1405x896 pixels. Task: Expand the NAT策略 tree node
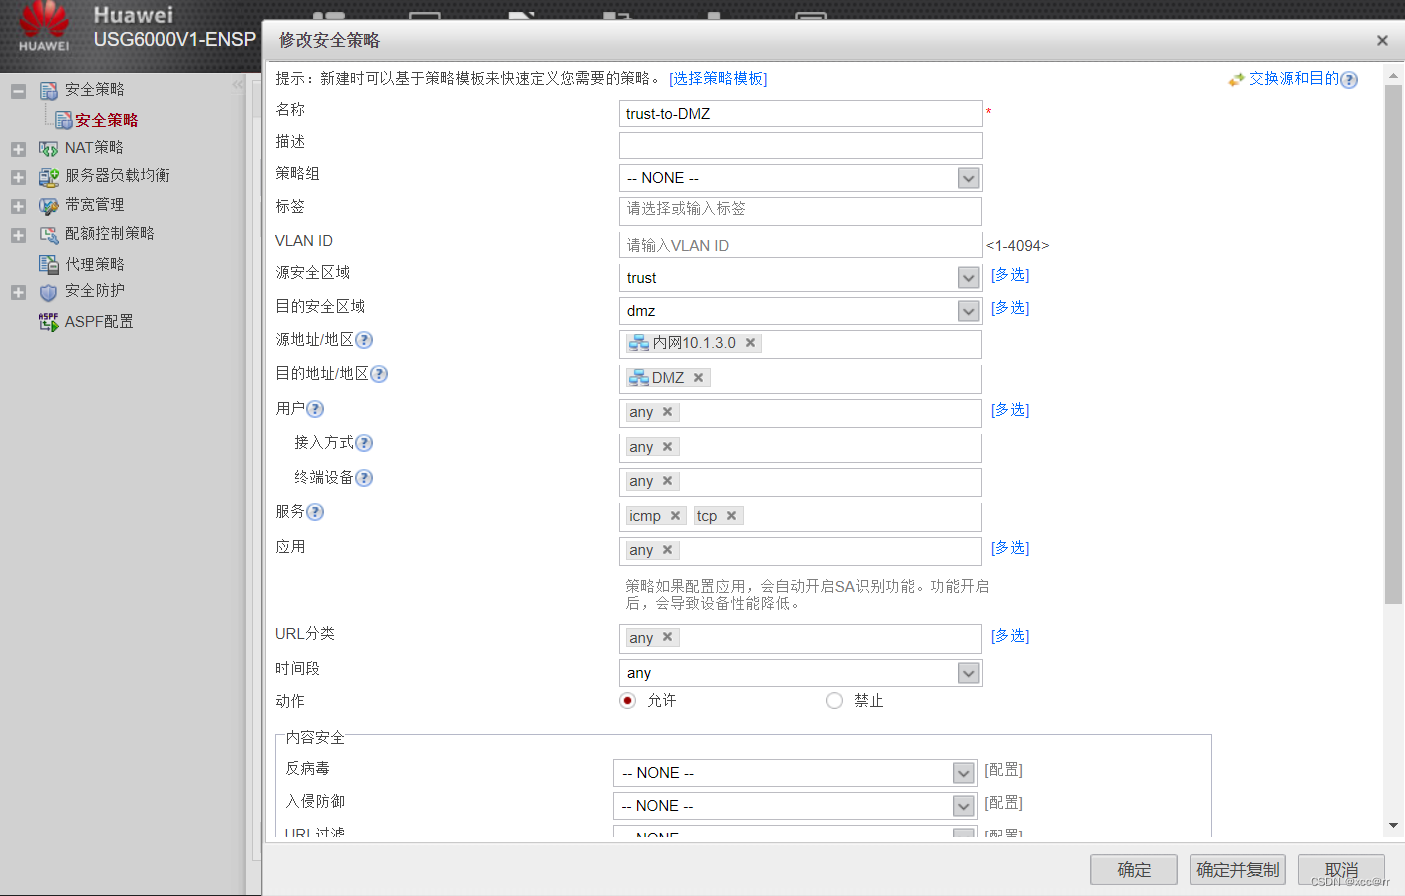tap(18, 149)
